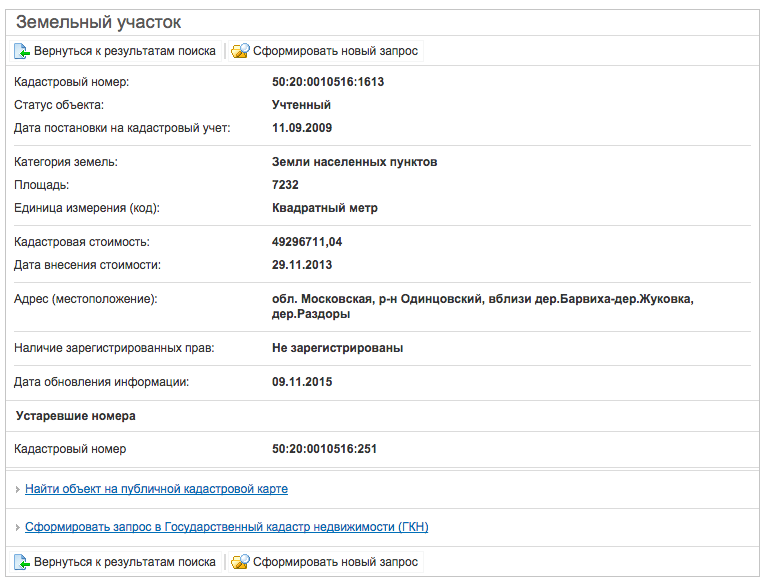Screen dimensions: 767x586
Task: Click the new query icon in top toolbar
Action: tap(240, 51)
